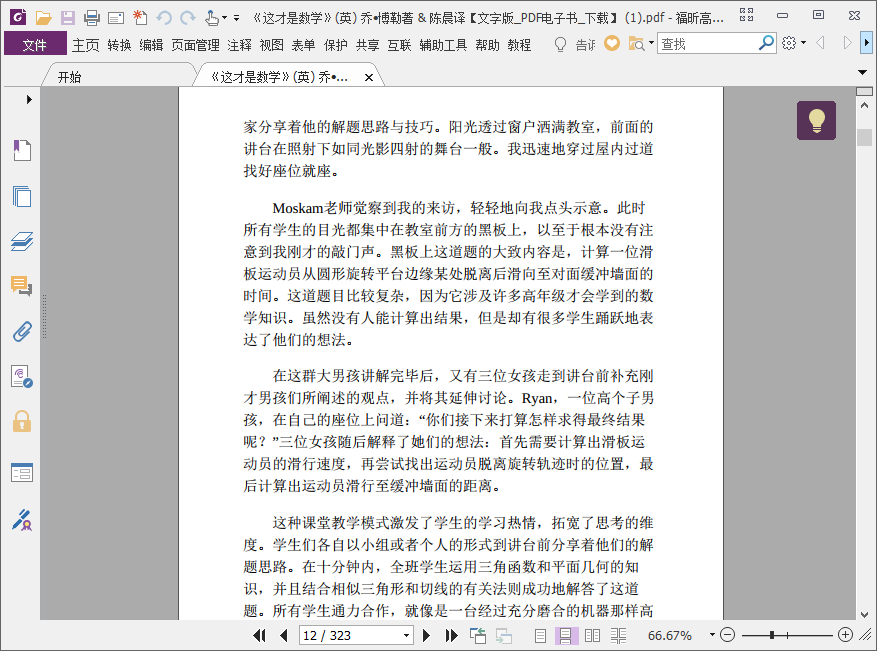The height and width of the screenshot is (651, 877).
Task: Click the Foxit application logo icon
Action: click(x=17, y=17)
